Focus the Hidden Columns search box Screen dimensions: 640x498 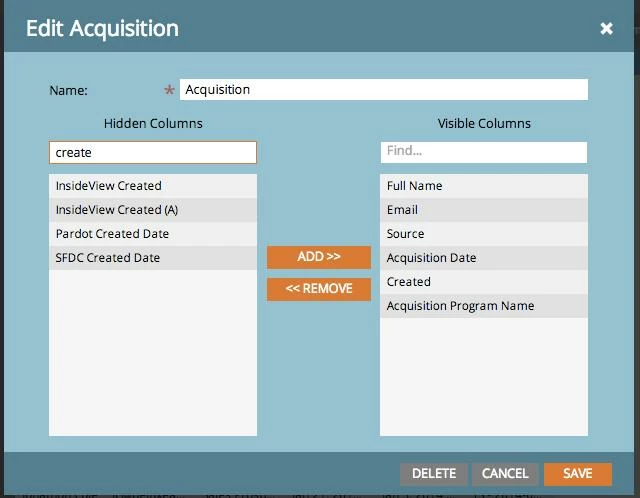point(153,153)
